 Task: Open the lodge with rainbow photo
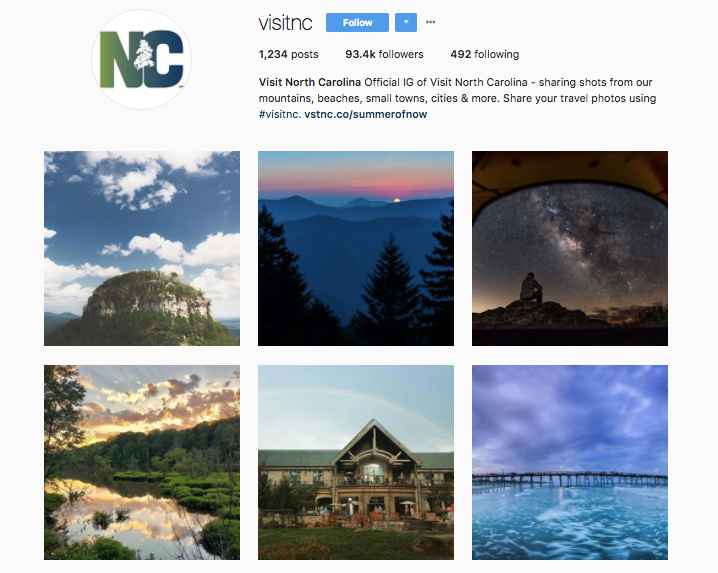click(356, 462)
